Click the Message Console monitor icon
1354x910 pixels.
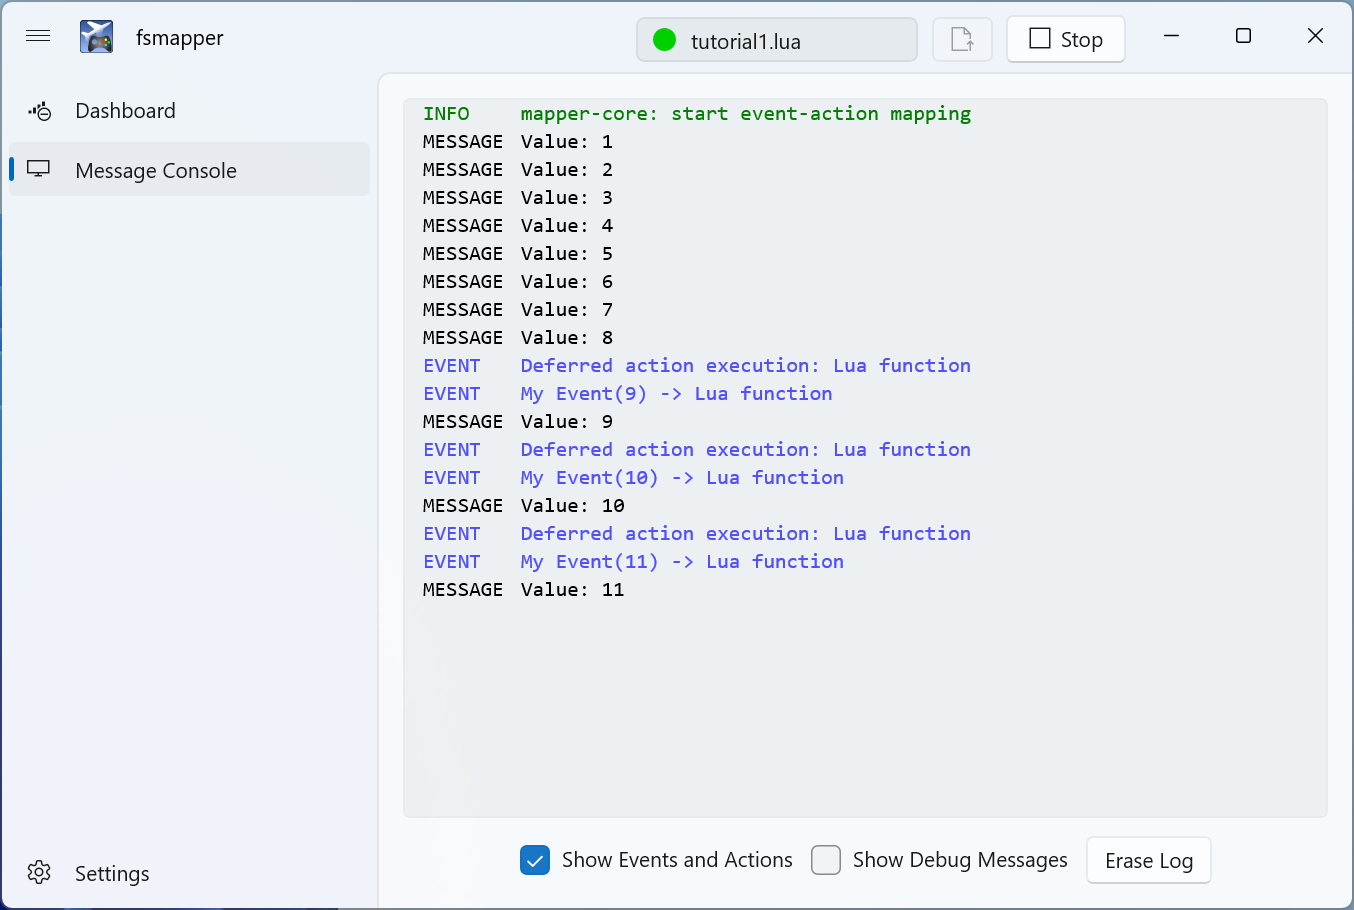39,169
